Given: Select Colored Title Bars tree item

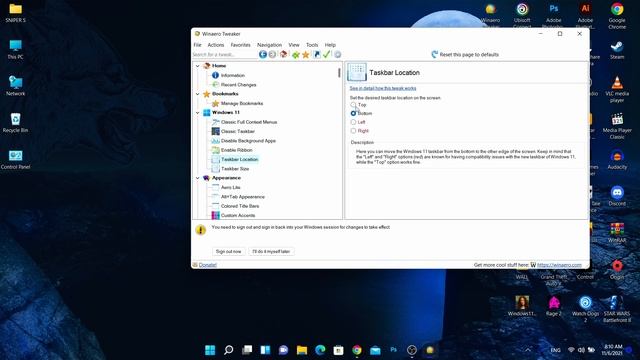Looking at the screenshot, I should click(x=240, y=206).
